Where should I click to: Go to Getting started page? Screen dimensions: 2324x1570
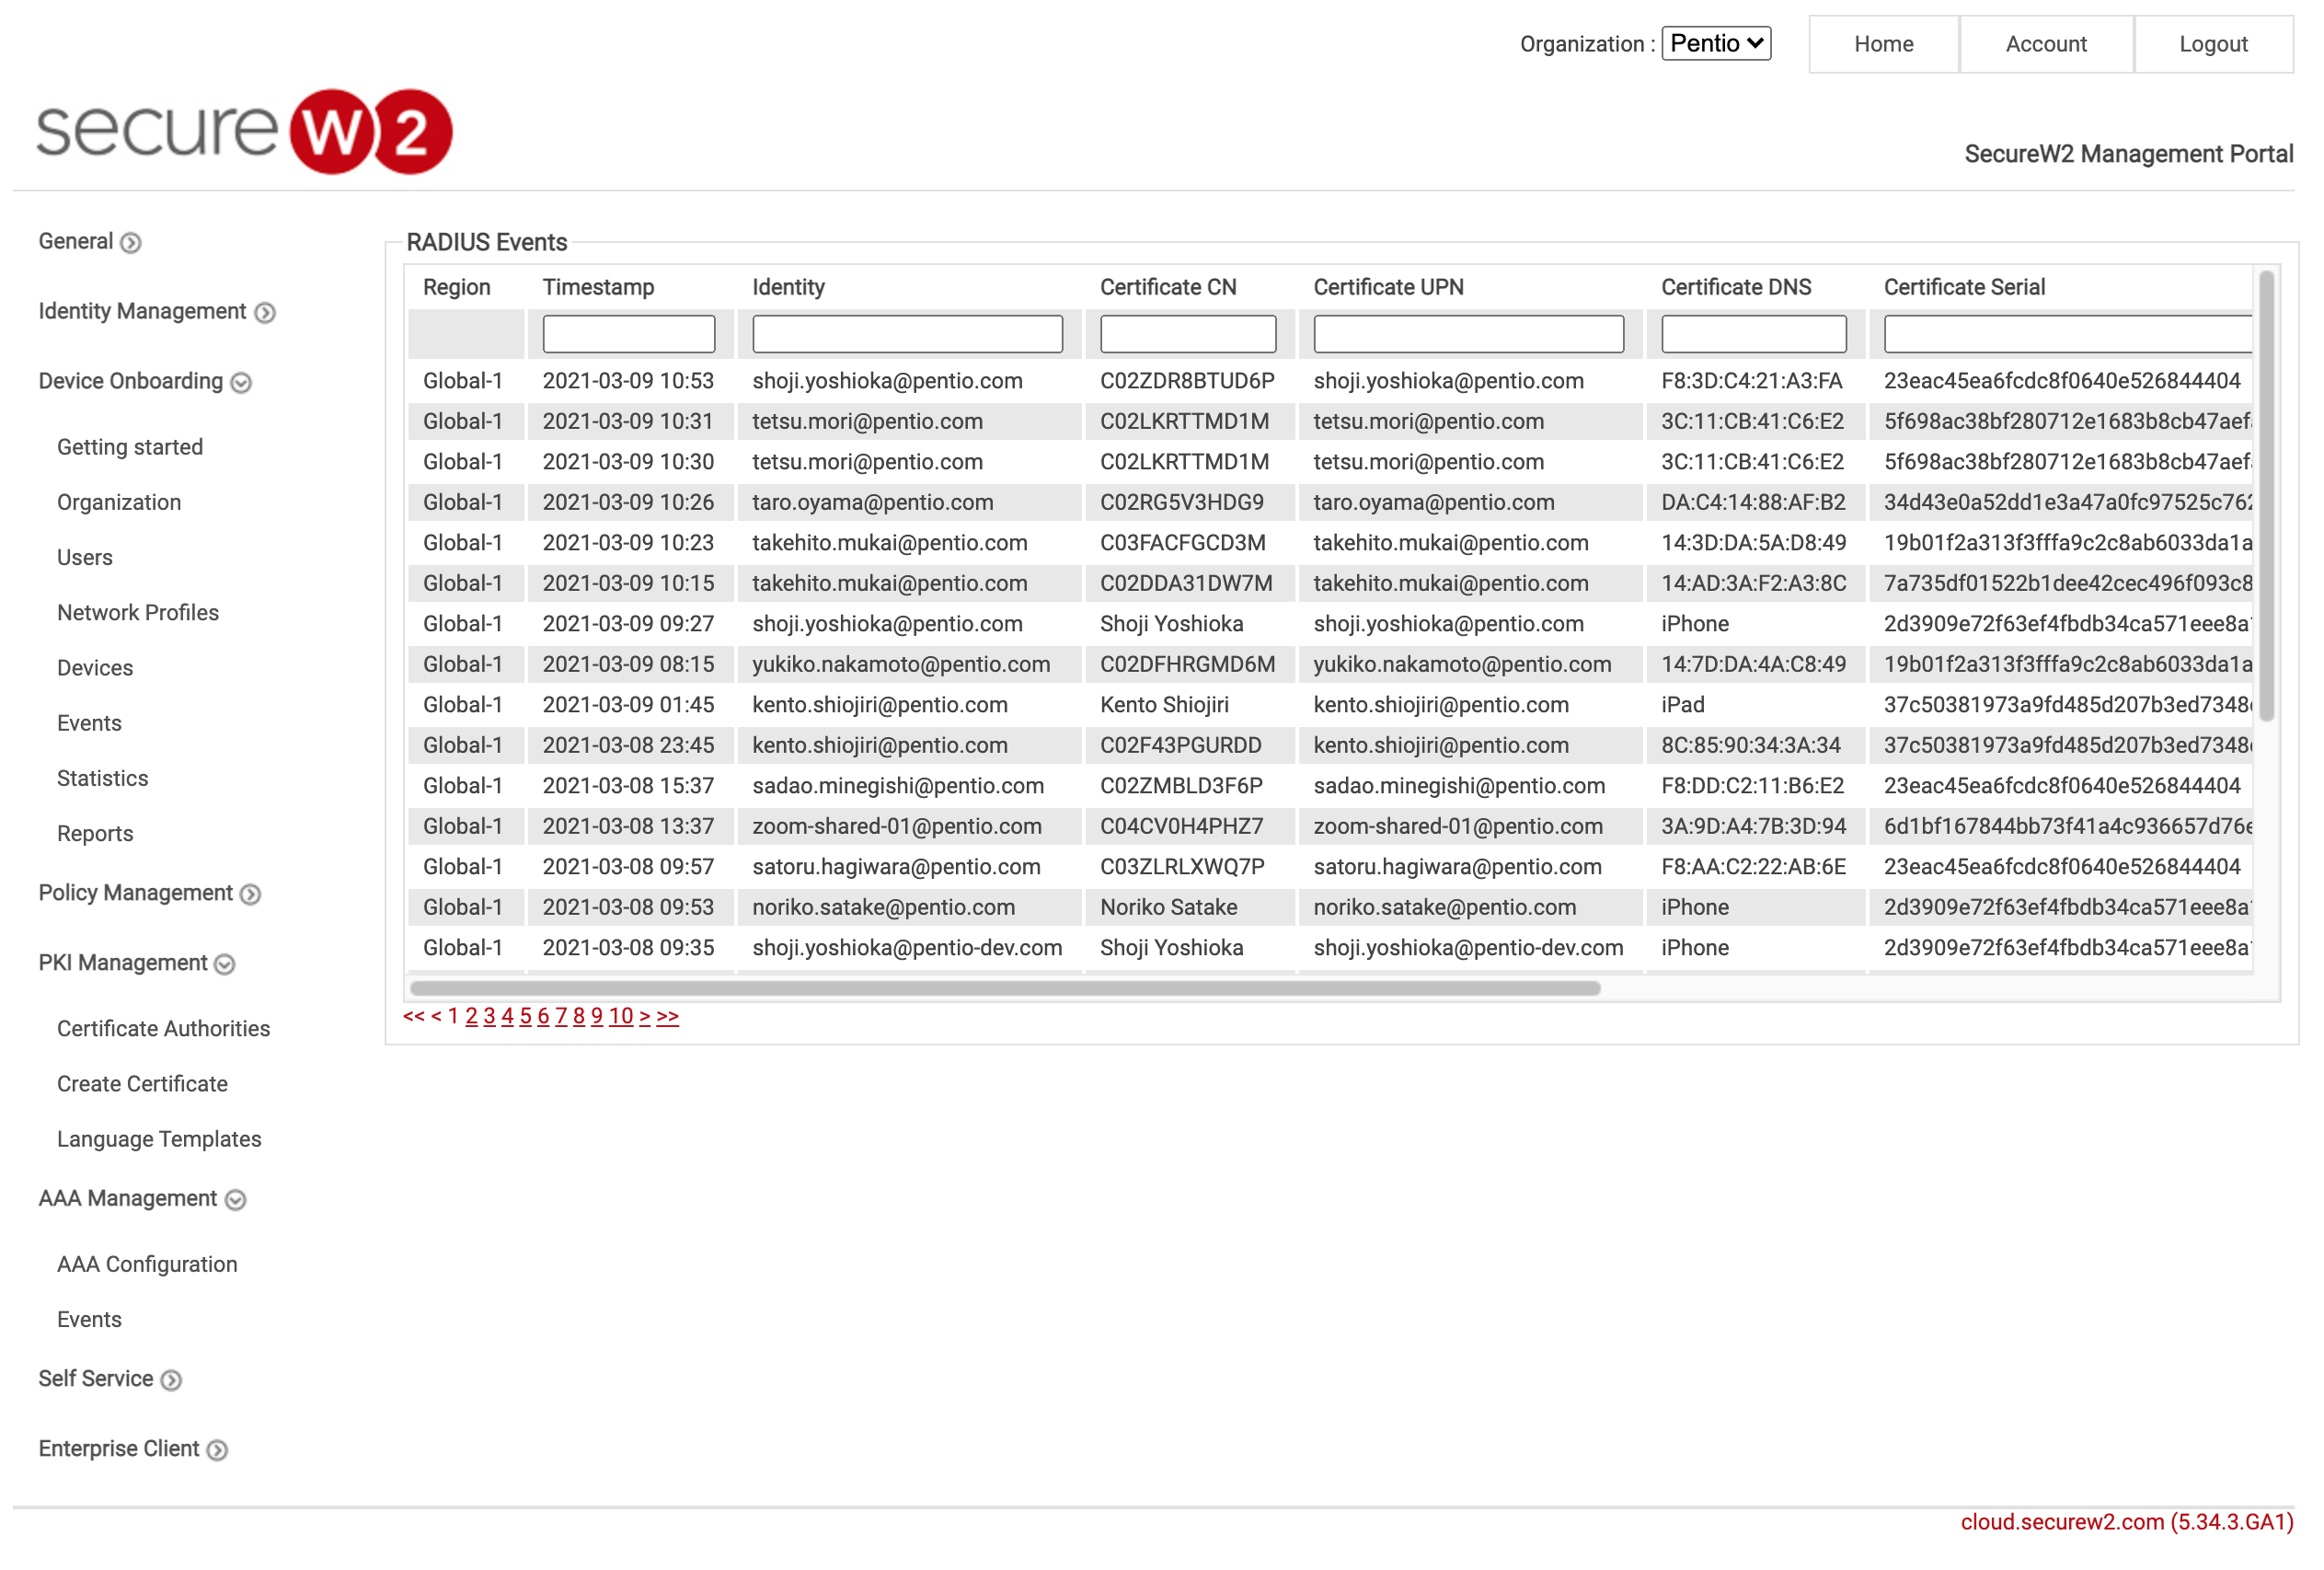(x=130, y=447)
